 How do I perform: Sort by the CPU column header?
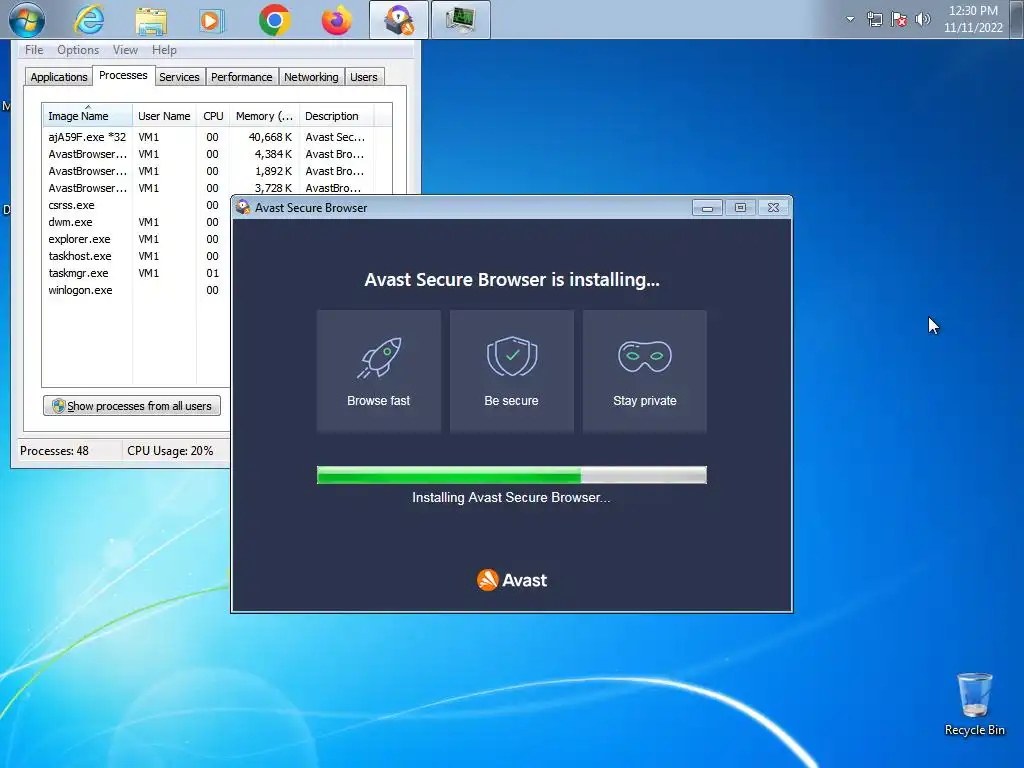(x=213, y=116)
